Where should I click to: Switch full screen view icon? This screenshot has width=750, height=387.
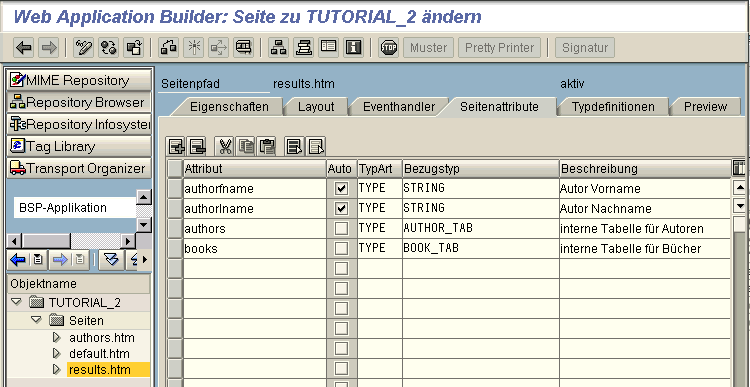point(329,47)
